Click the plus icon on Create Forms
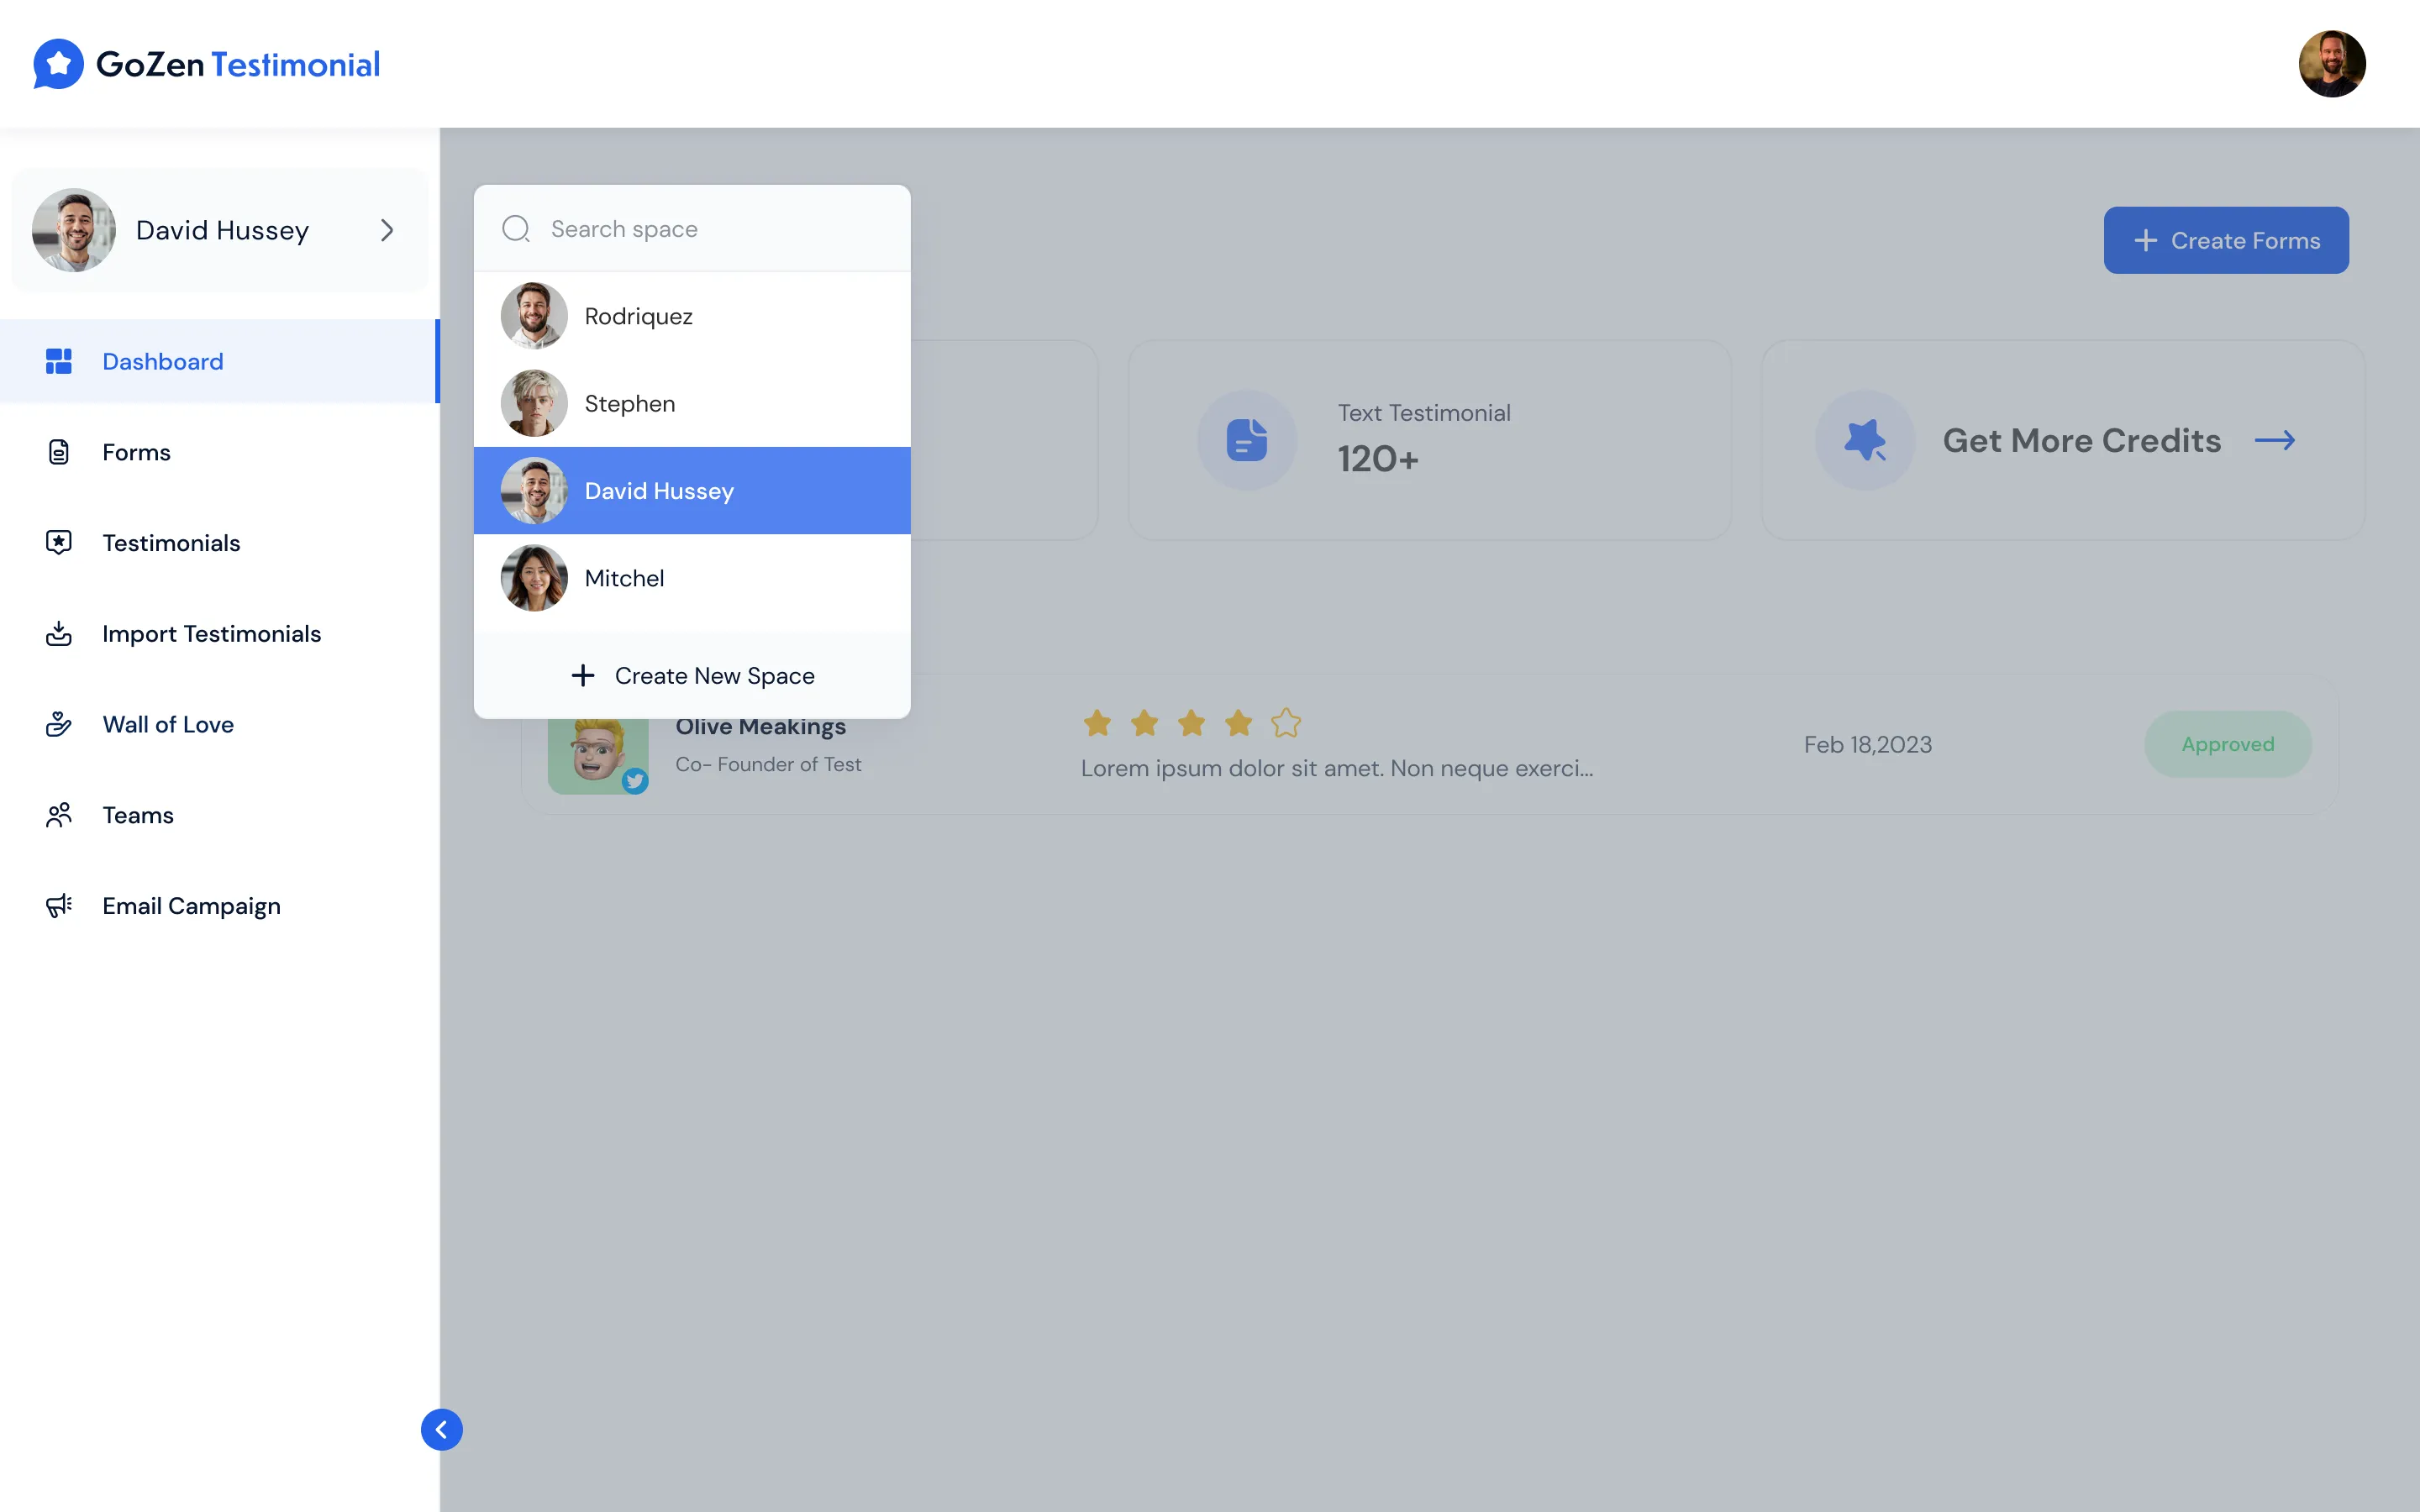Viewport: 2420px width, 1512px height. [x=2145, y=240]
